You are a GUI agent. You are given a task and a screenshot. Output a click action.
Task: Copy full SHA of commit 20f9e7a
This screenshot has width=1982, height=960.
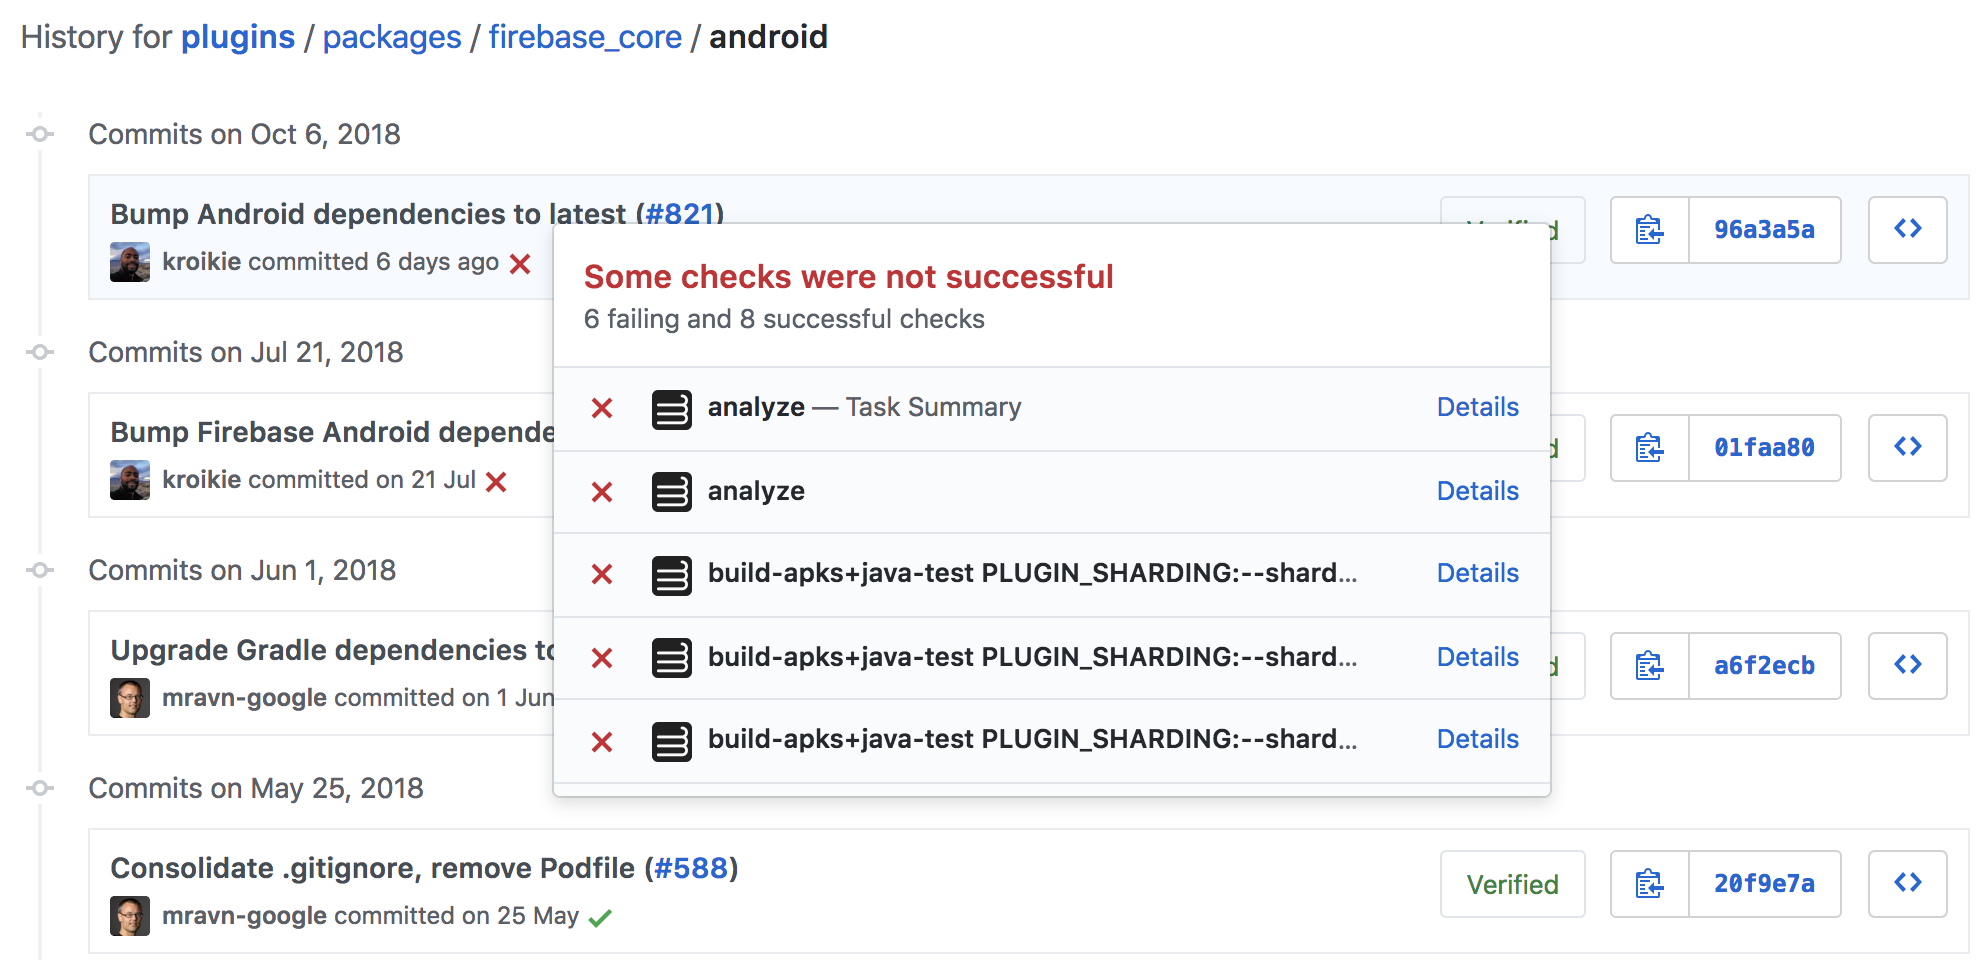[x=1648, y=884]
